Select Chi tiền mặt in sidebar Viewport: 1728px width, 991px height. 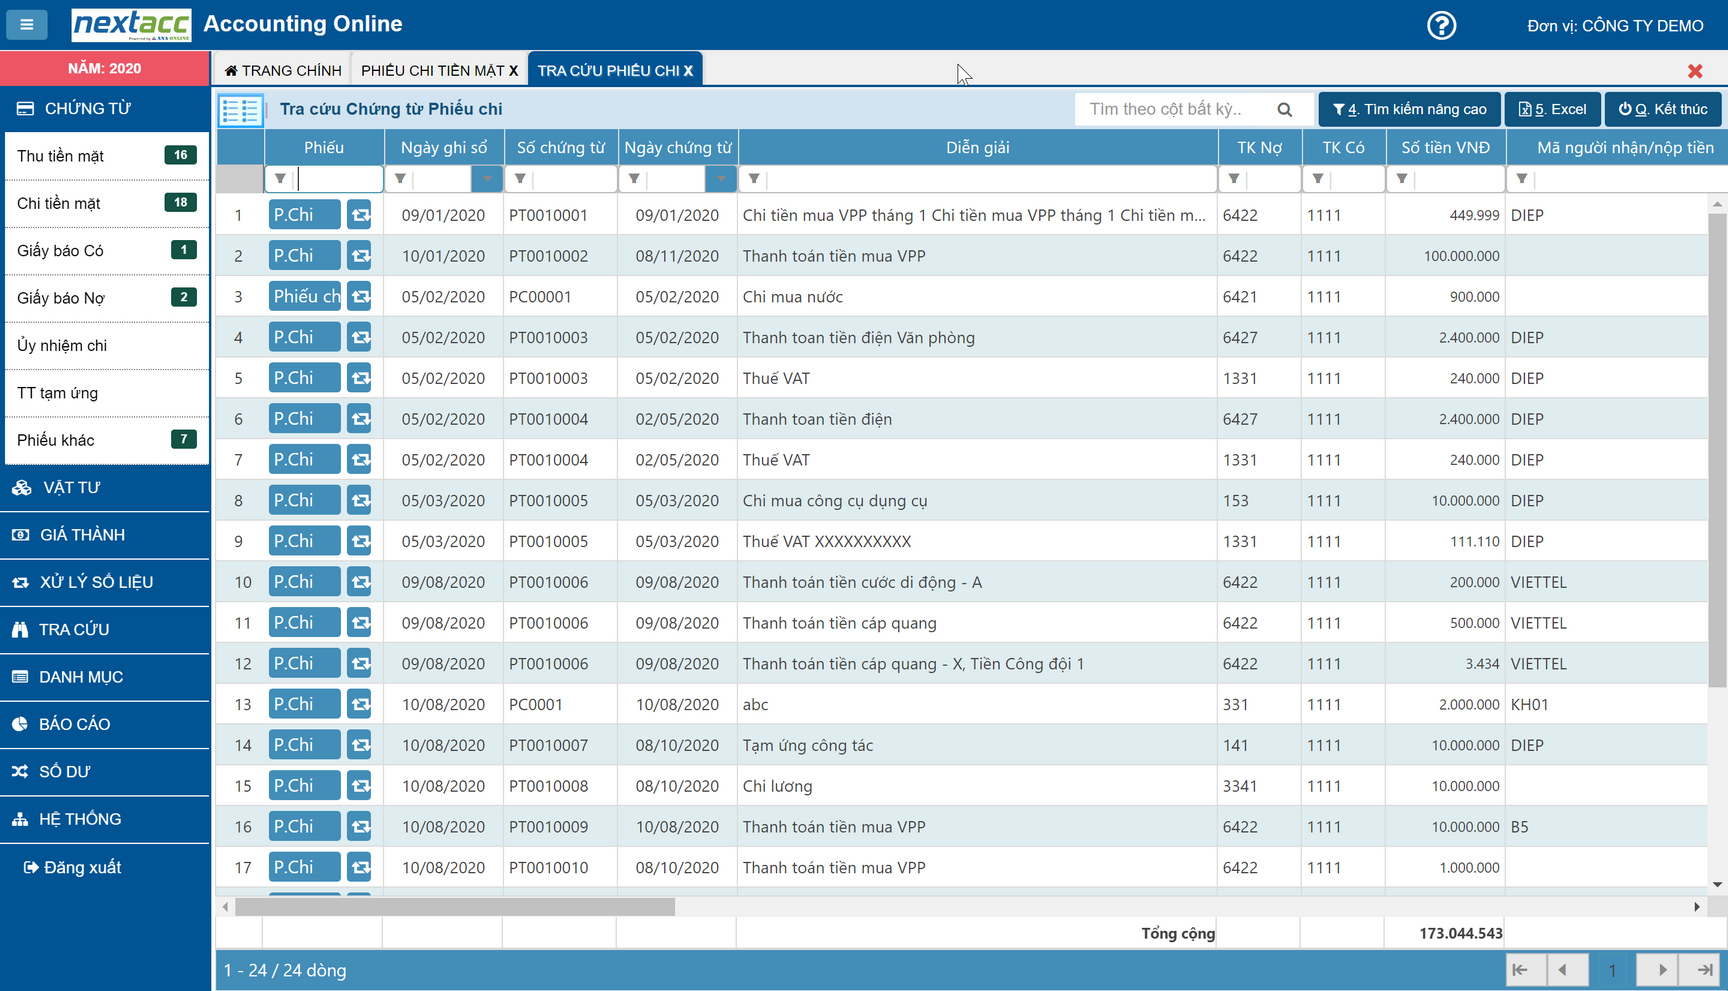point(60,203)
